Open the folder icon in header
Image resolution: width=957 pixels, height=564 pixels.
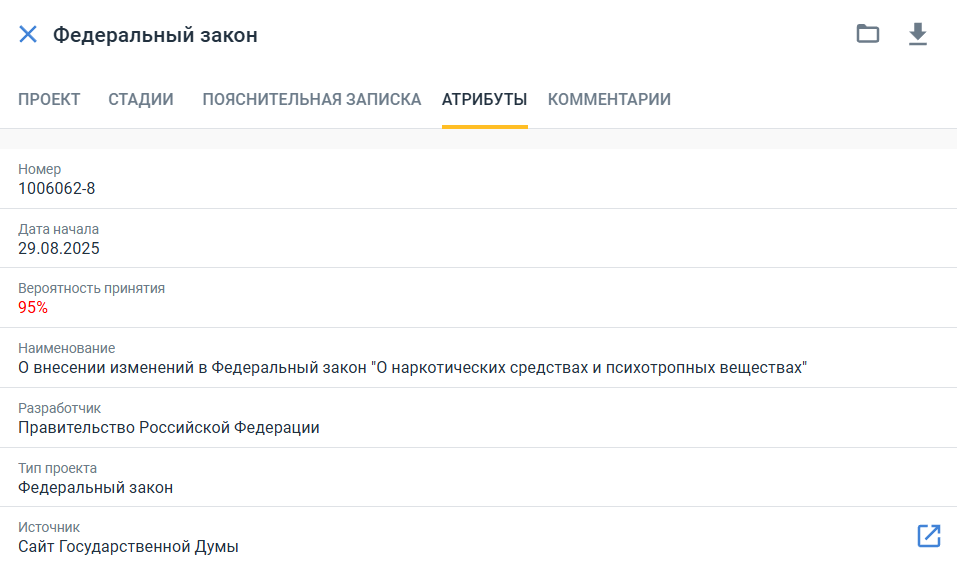867,34
